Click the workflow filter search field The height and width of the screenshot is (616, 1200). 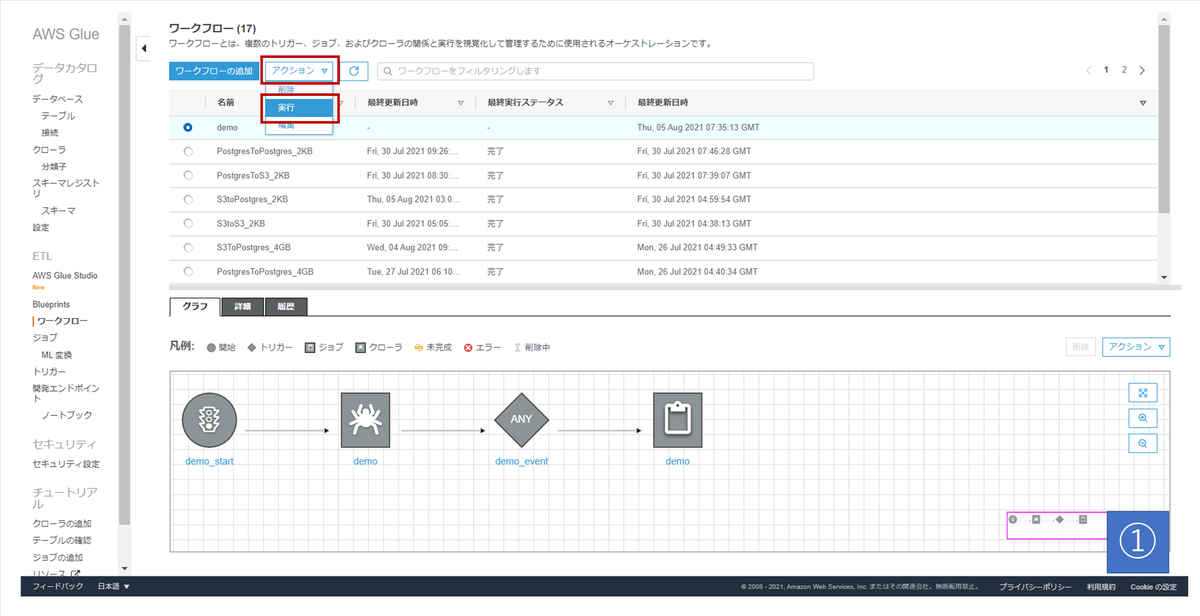coord(595,71)
